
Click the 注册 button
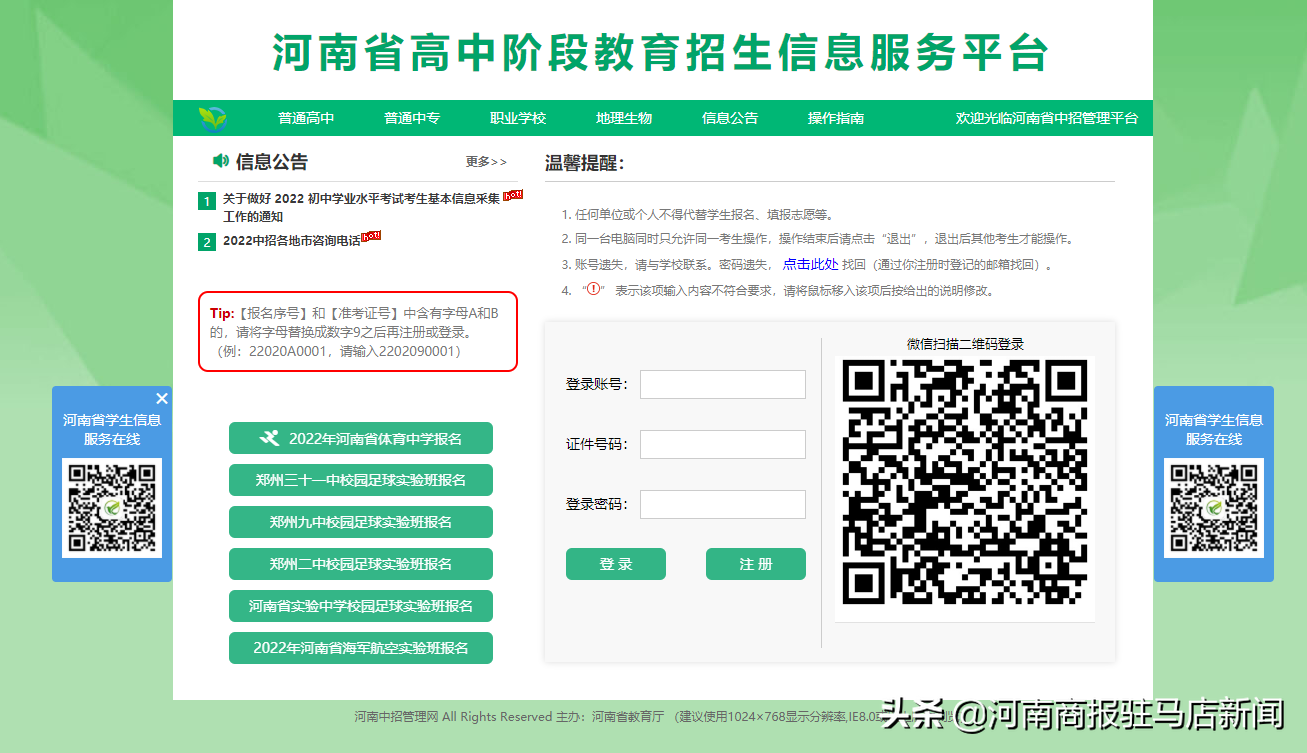point(756,564)
